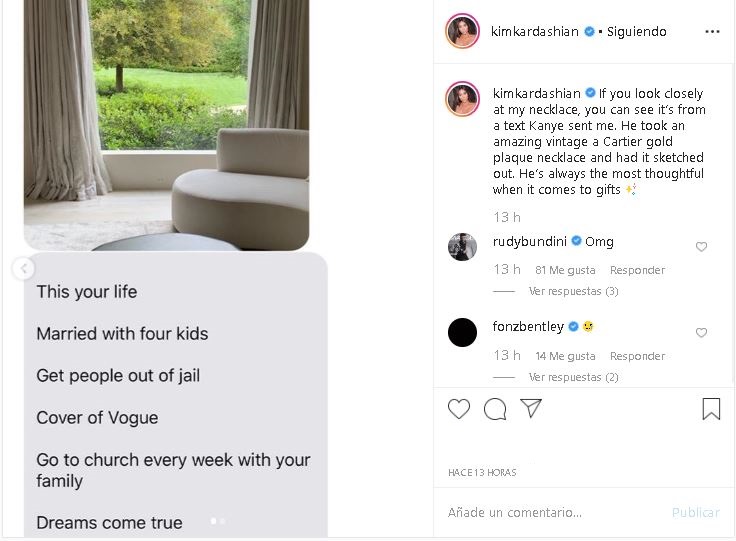Focus the Añade un comentario field
The height and width of the screenshot is (541, 736).
[x=550, y=512]
